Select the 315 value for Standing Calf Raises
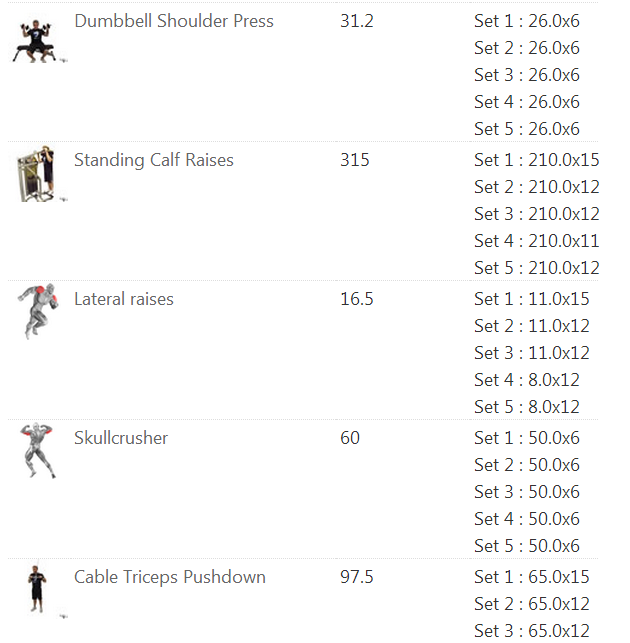Viewport: 630px width, 643px height. 355,160
